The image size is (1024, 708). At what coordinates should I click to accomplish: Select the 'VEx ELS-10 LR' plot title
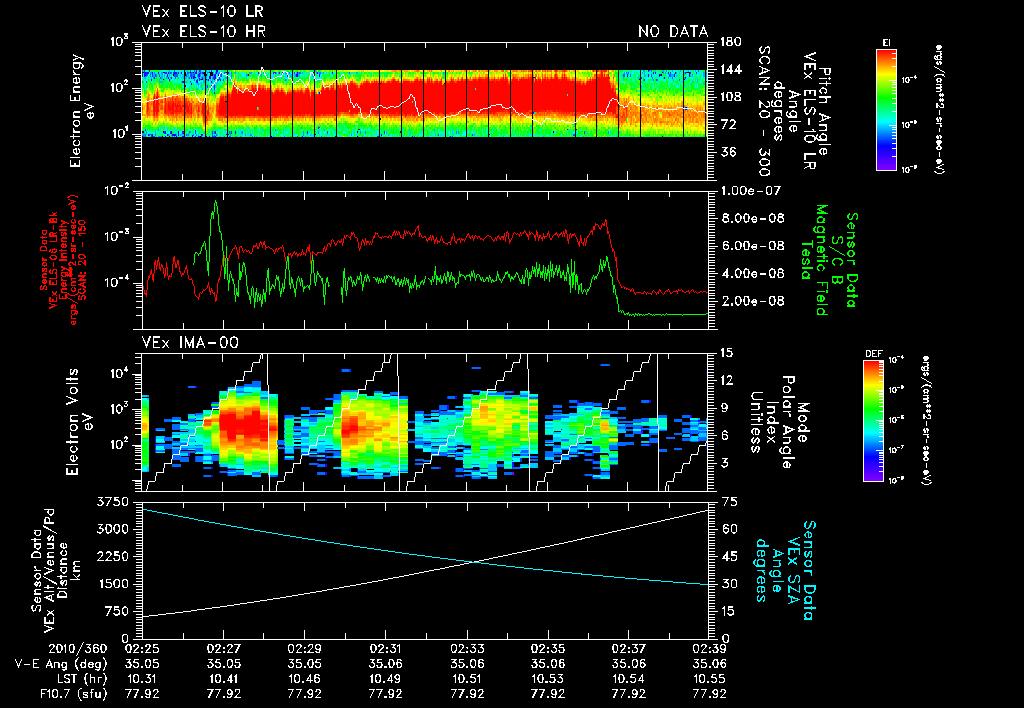click(203, 11)
